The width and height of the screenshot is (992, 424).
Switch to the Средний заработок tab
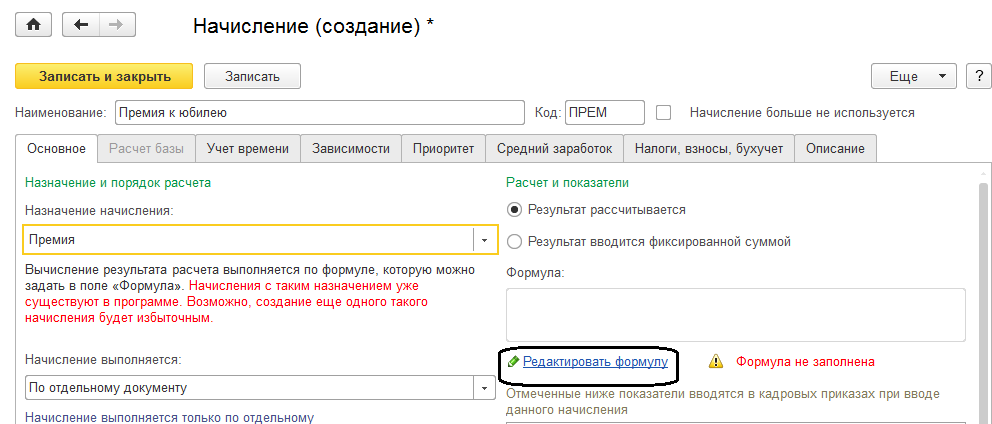pyautogui.click(x=554, y=148)
